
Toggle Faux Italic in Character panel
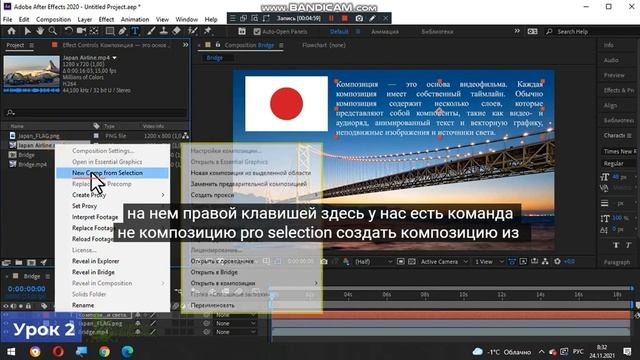click(629, 245)
